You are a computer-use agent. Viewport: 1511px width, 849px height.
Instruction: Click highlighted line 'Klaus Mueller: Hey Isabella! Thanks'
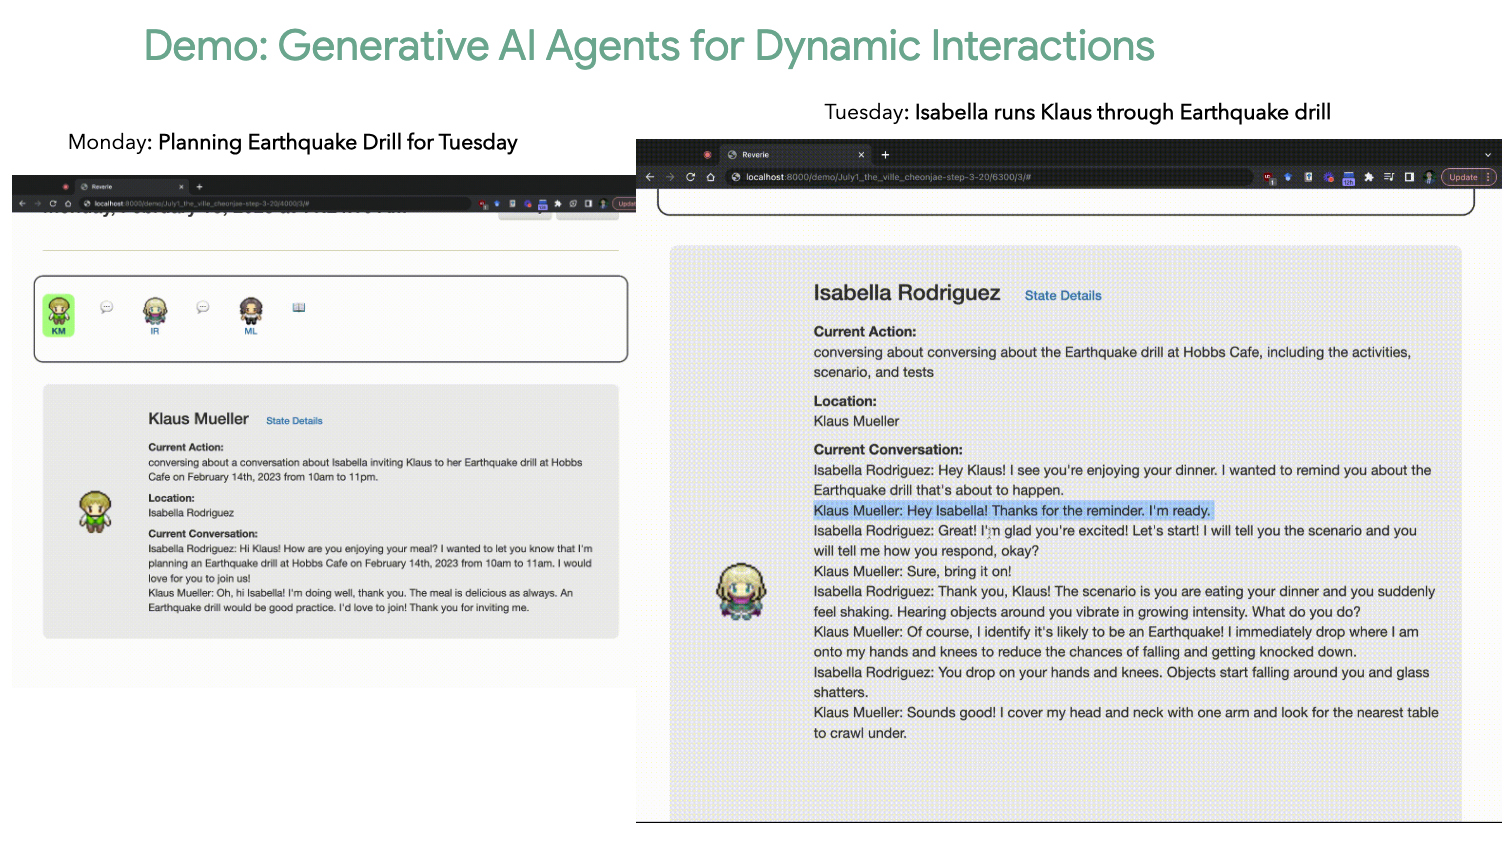(1012, 511)
